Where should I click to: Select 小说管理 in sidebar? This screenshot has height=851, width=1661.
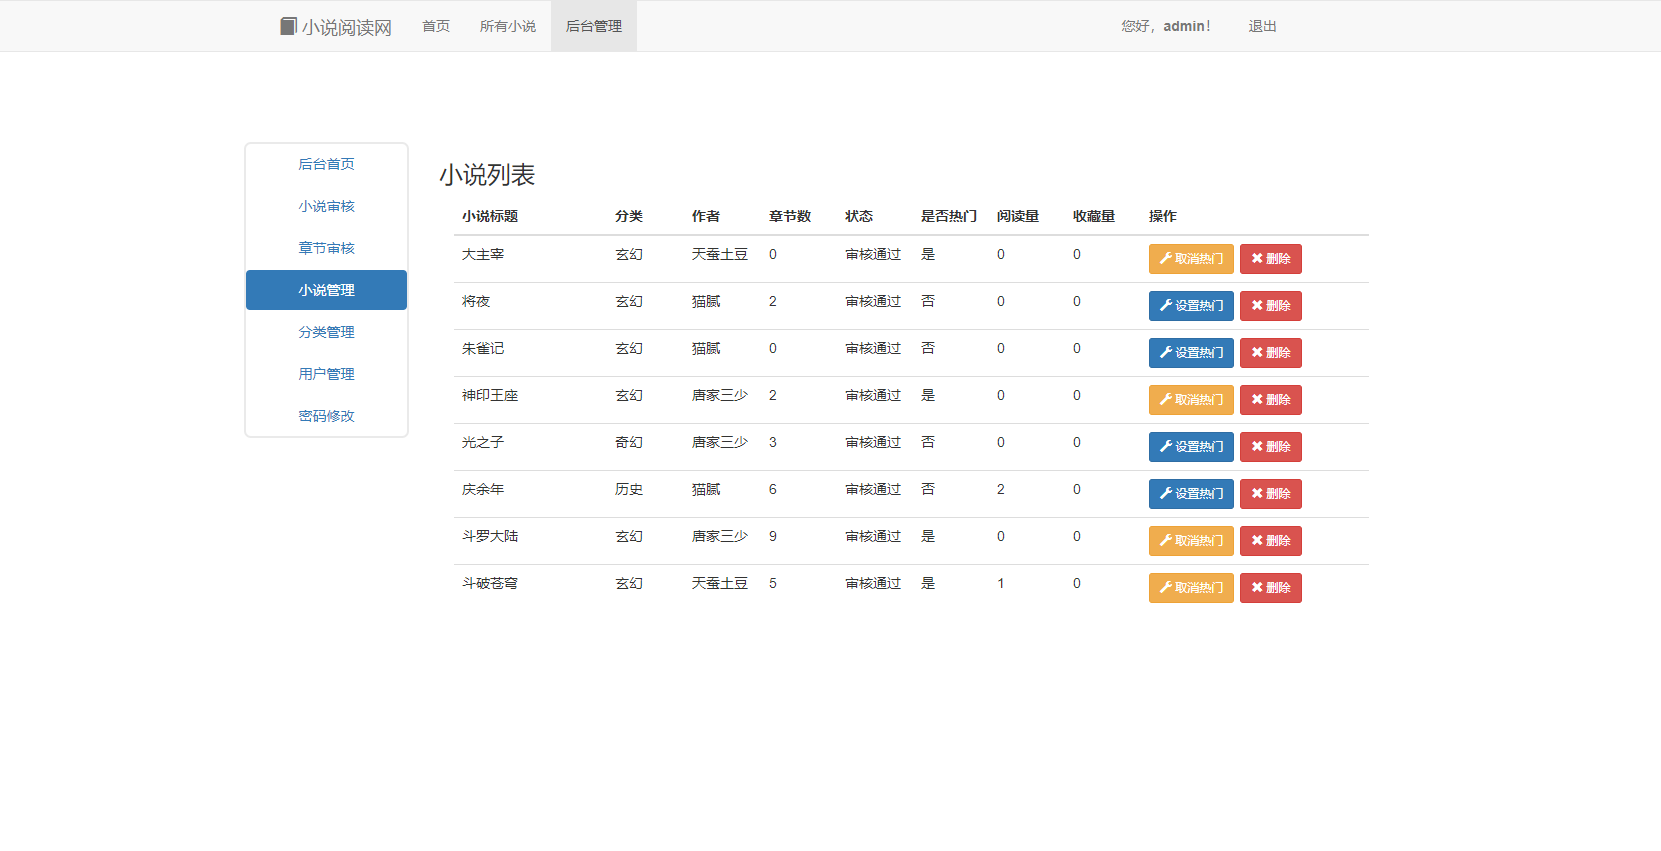point(326,290)
